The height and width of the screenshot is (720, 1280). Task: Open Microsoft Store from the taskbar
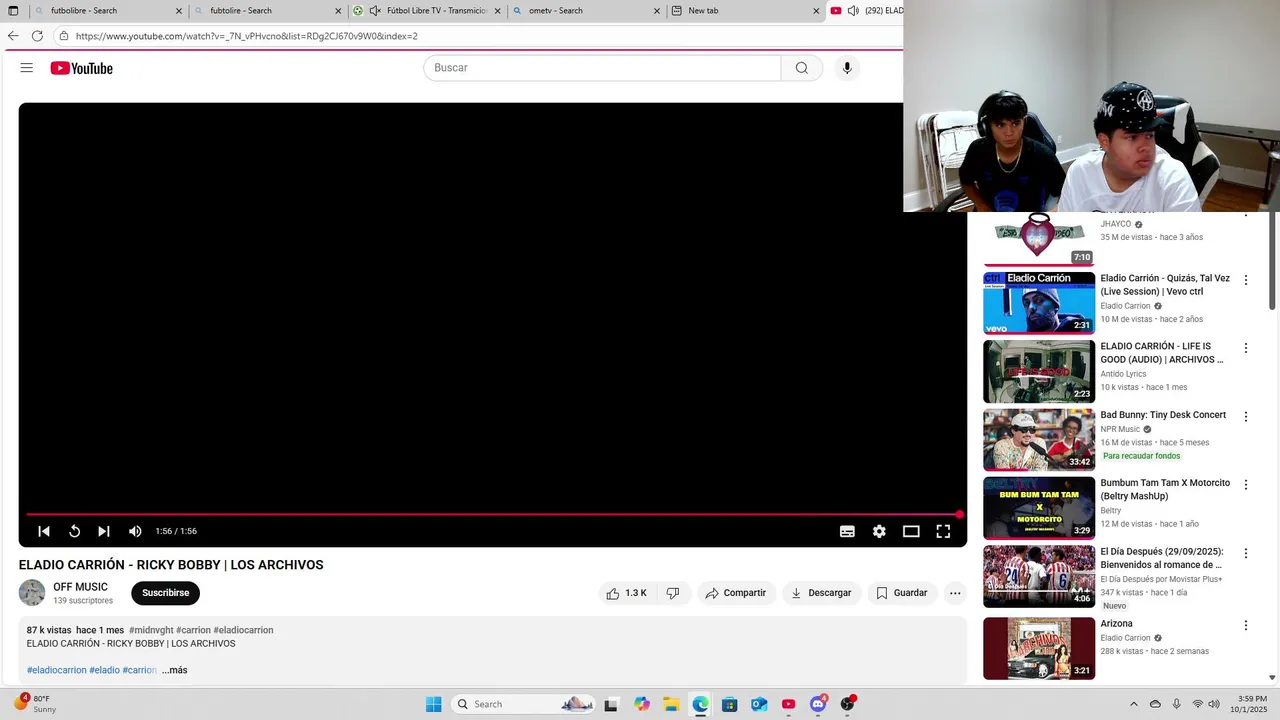coord(730,704)
